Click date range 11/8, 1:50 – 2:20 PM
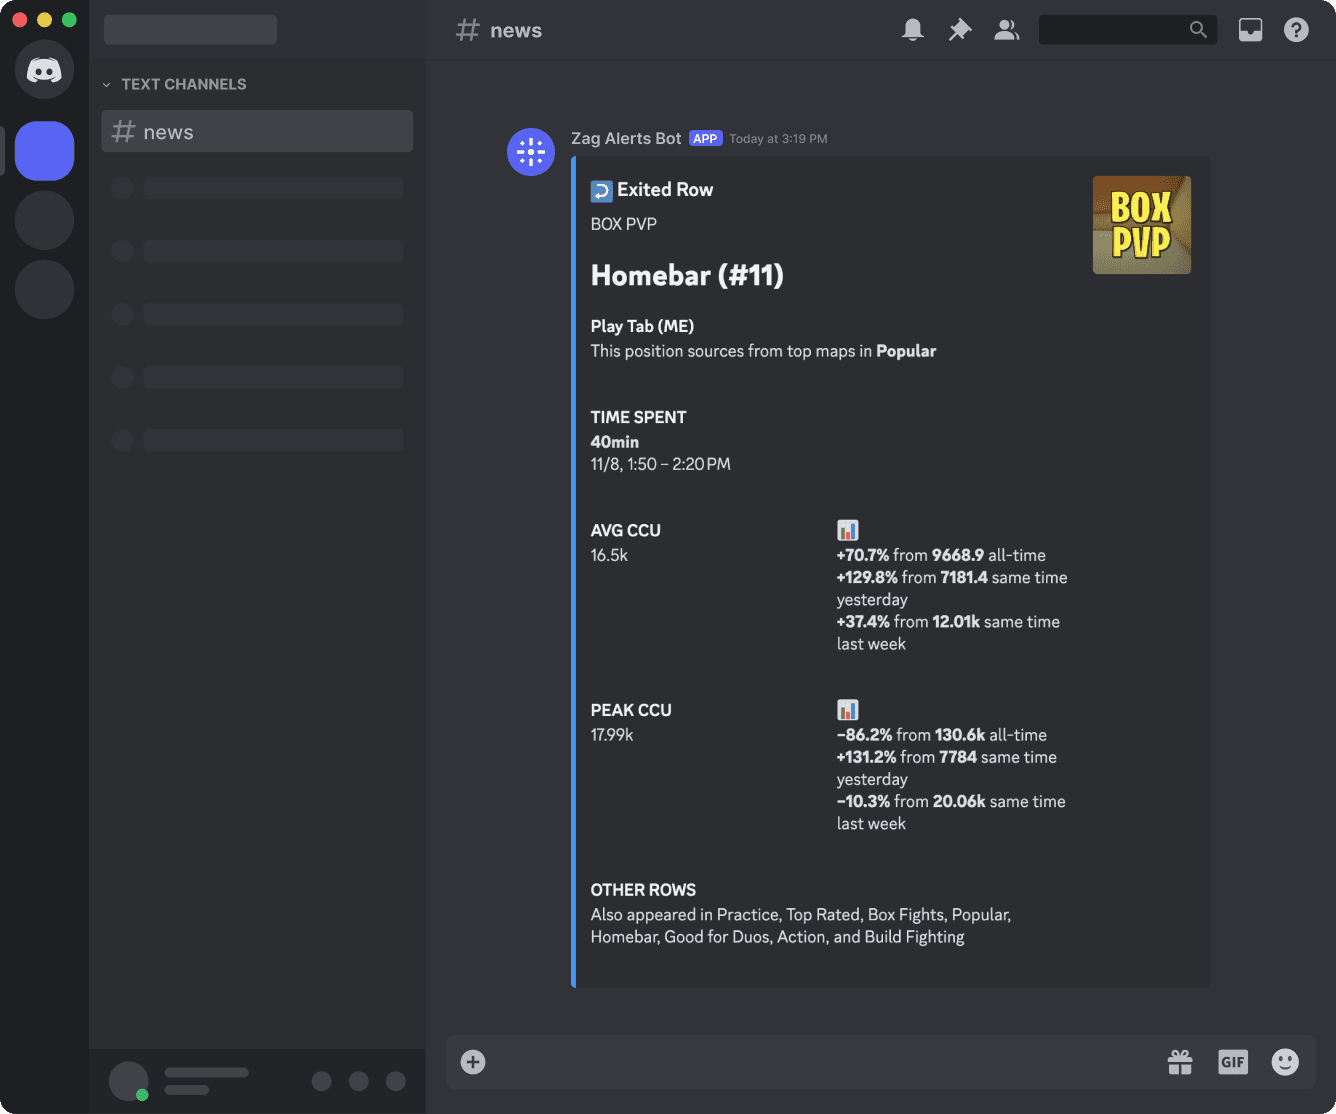The image size is (1336, 1114). point(660,464)
